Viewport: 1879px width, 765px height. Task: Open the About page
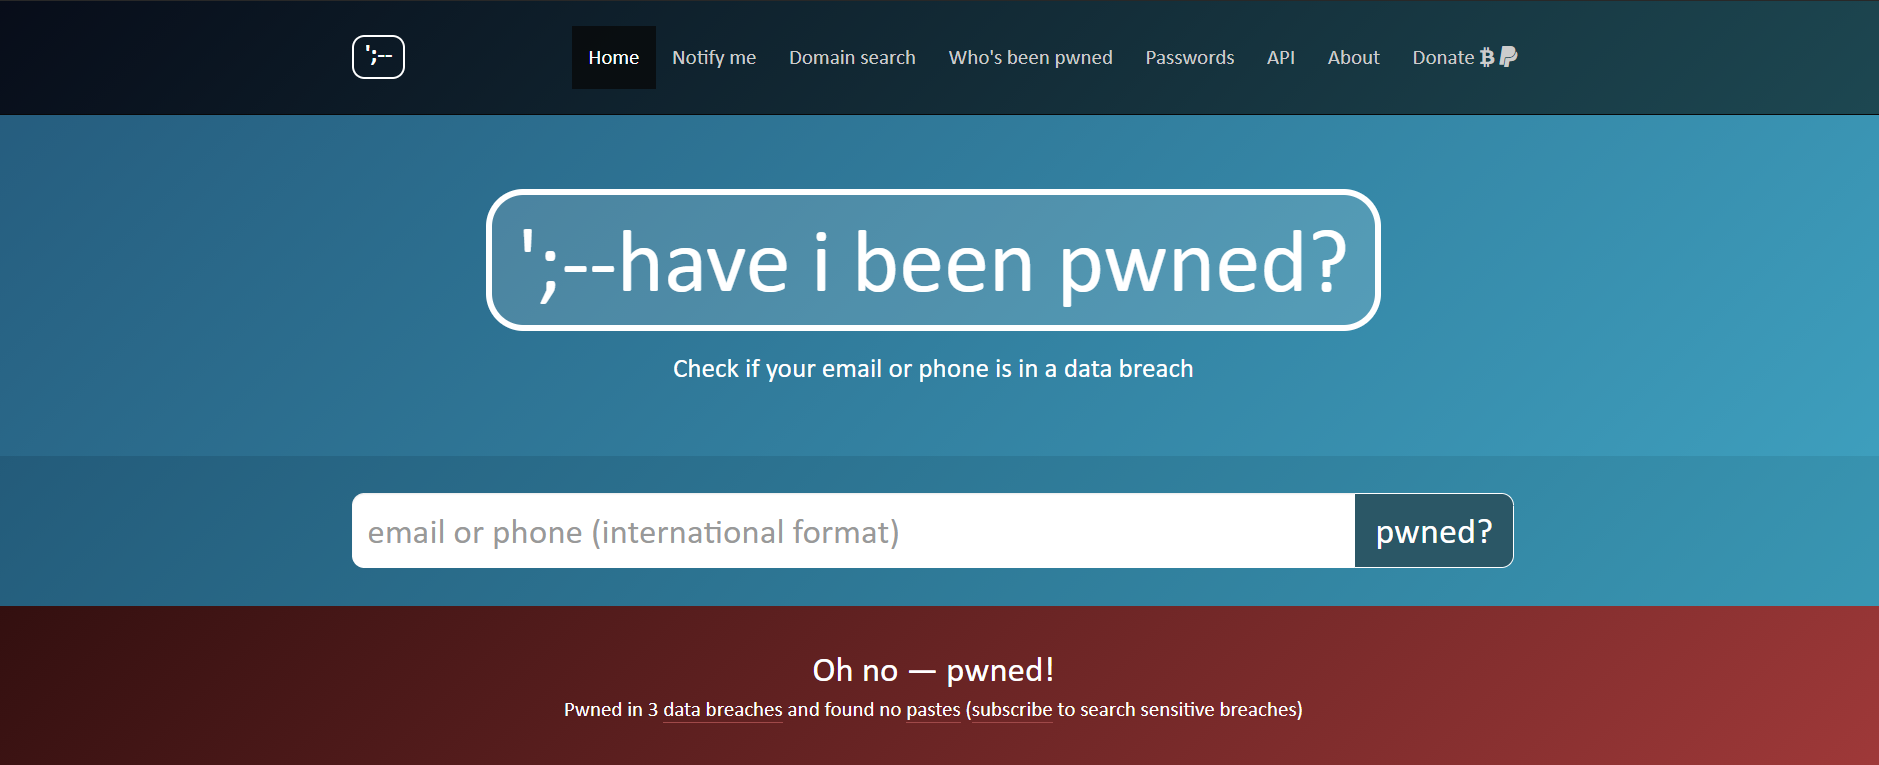tap(1353, 58)
